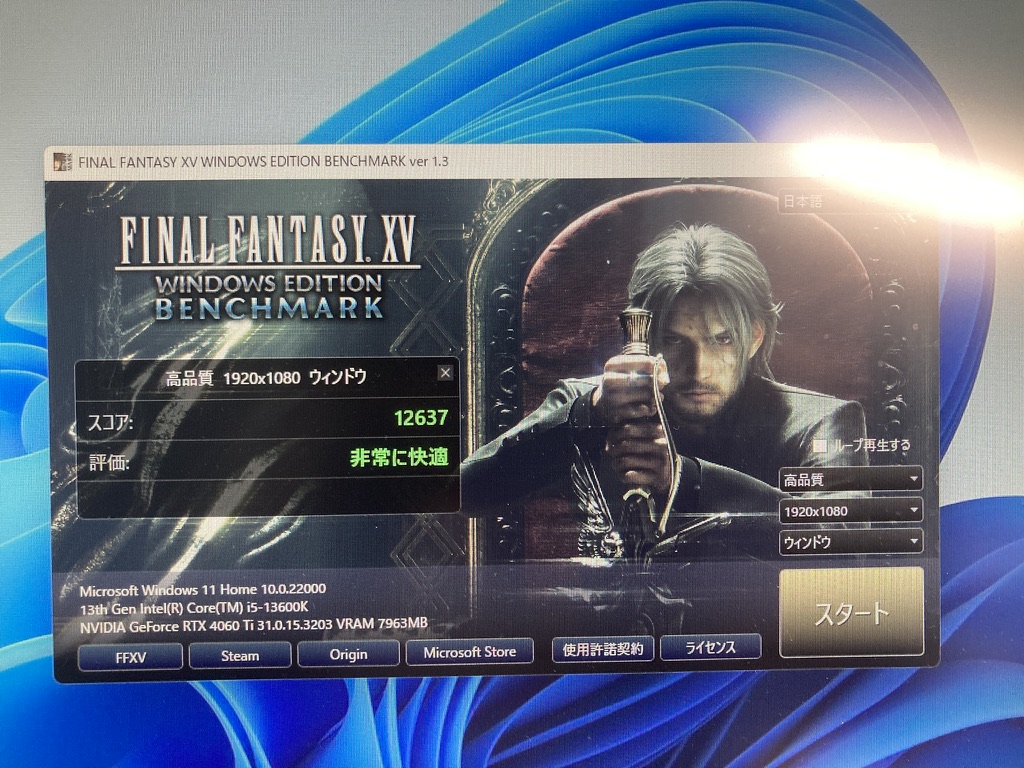The height and width of the screenshot is (768, 1024).
Task: Close the score result panel
Action: coord(445,373)
